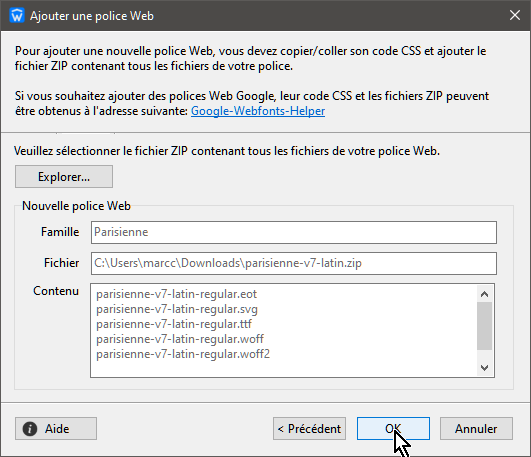Open the Google-Webfonts-Helper link
The width and height of the screenshot is (531, 457).
tap(258, 111)
